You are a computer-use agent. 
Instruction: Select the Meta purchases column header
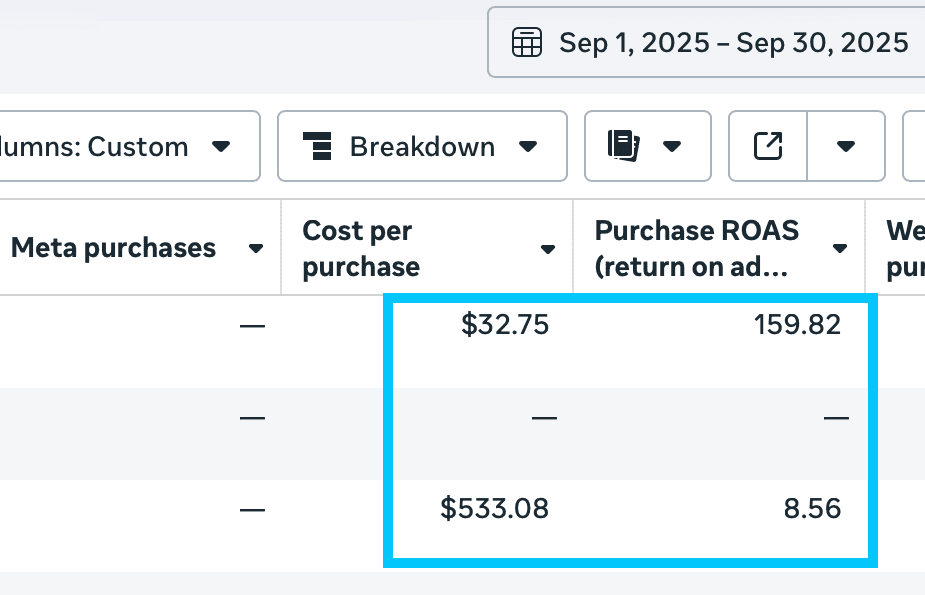tap(113, 248)
